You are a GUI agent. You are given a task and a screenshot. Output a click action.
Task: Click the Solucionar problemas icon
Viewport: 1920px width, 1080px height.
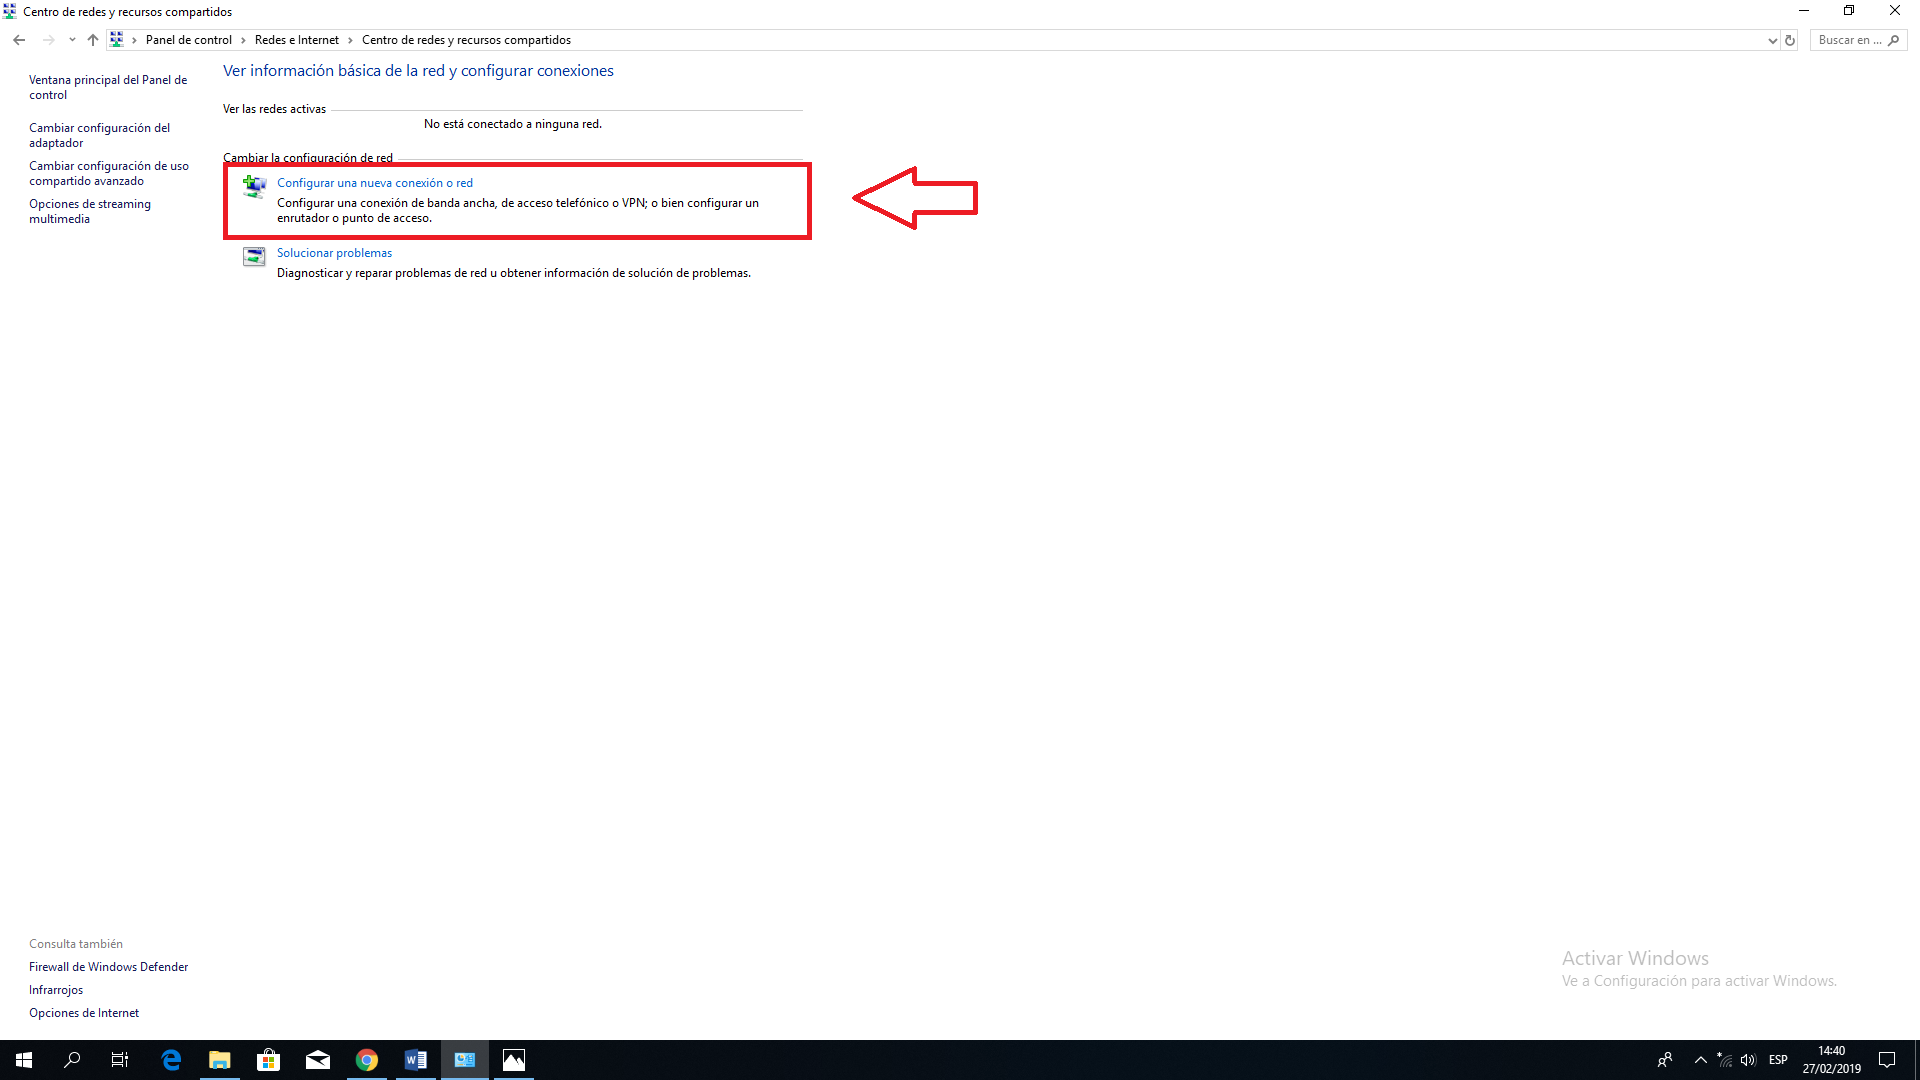point(254,257)
